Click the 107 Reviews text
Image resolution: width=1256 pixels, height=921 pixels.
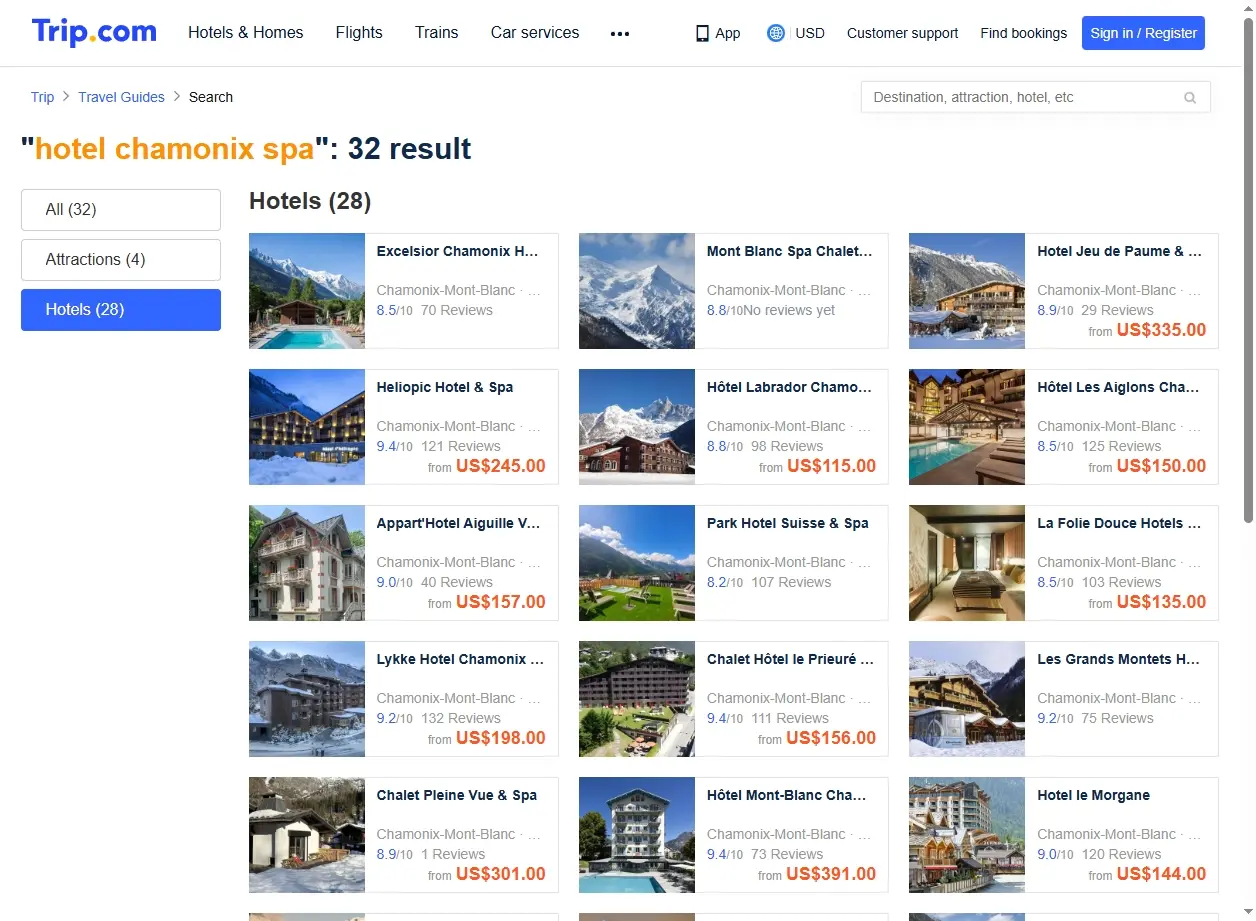pos(791,582)
